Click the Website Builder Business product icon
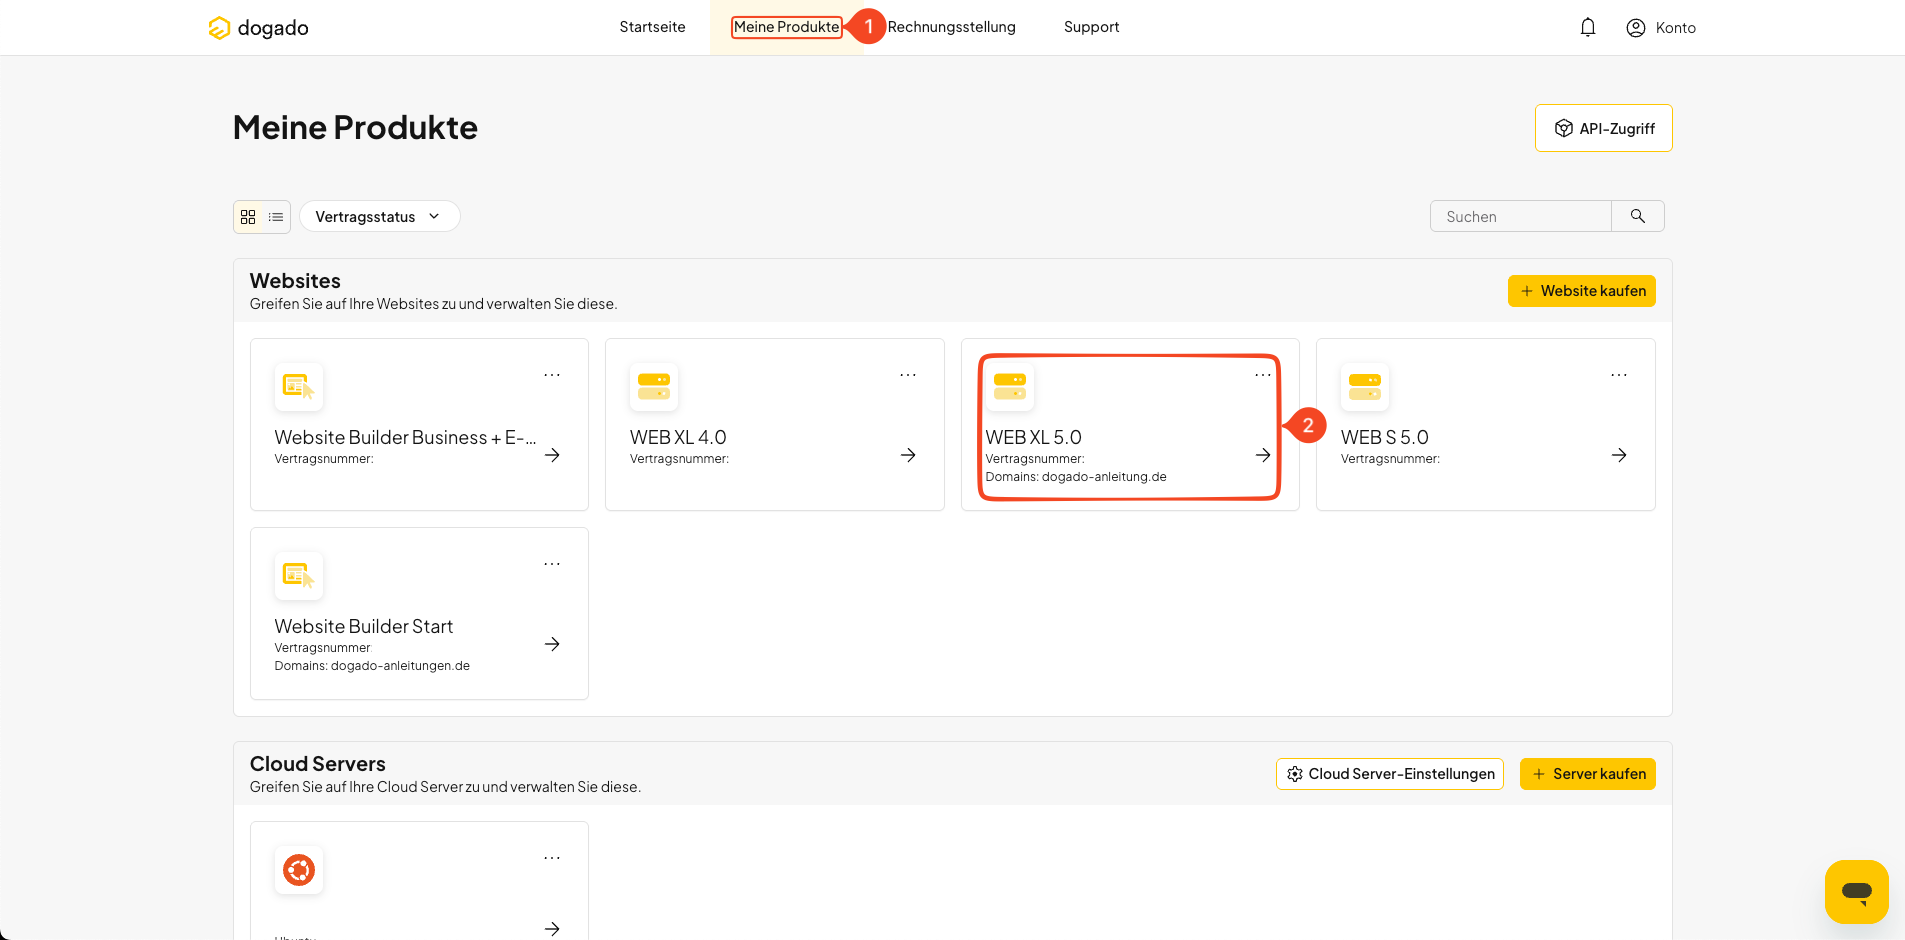 pyautogui.click(x=299, y=387)
